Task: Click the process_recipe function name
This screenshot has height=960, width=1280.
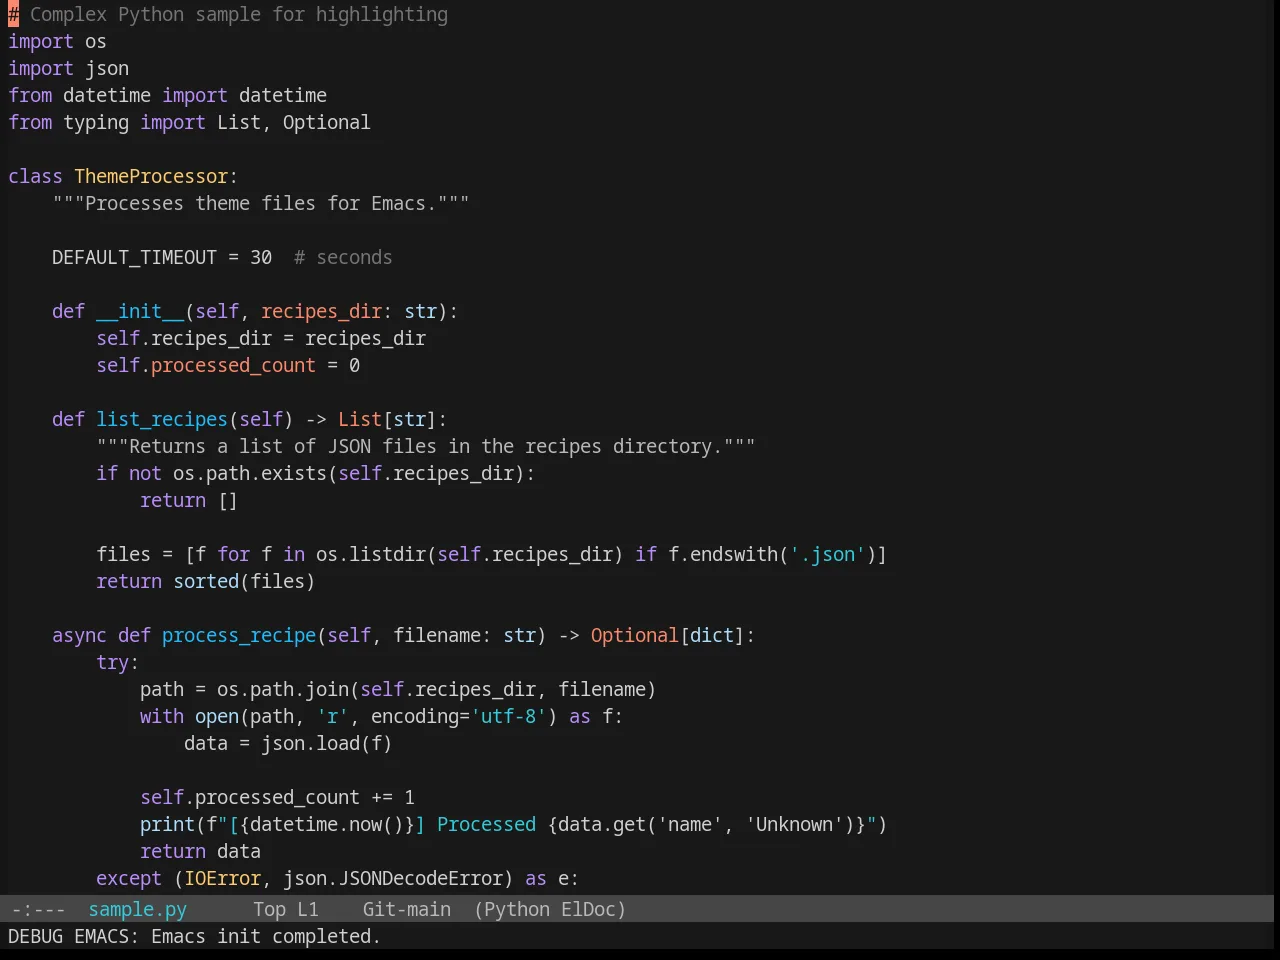Action: coord(239,635)
